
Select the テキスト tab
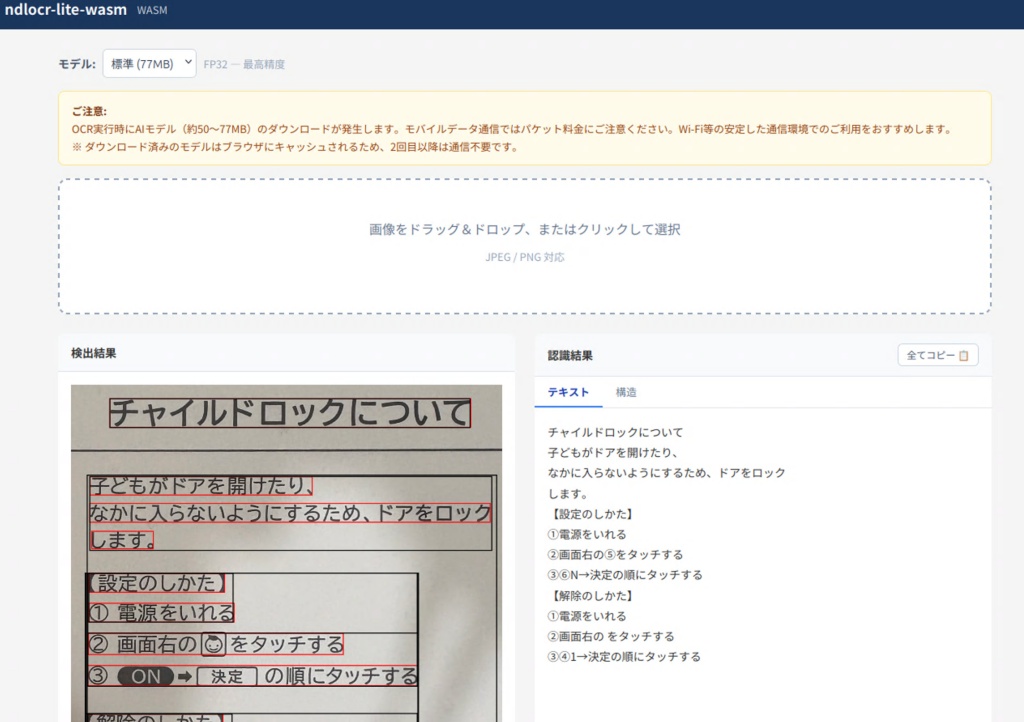(x=568, y=392)
